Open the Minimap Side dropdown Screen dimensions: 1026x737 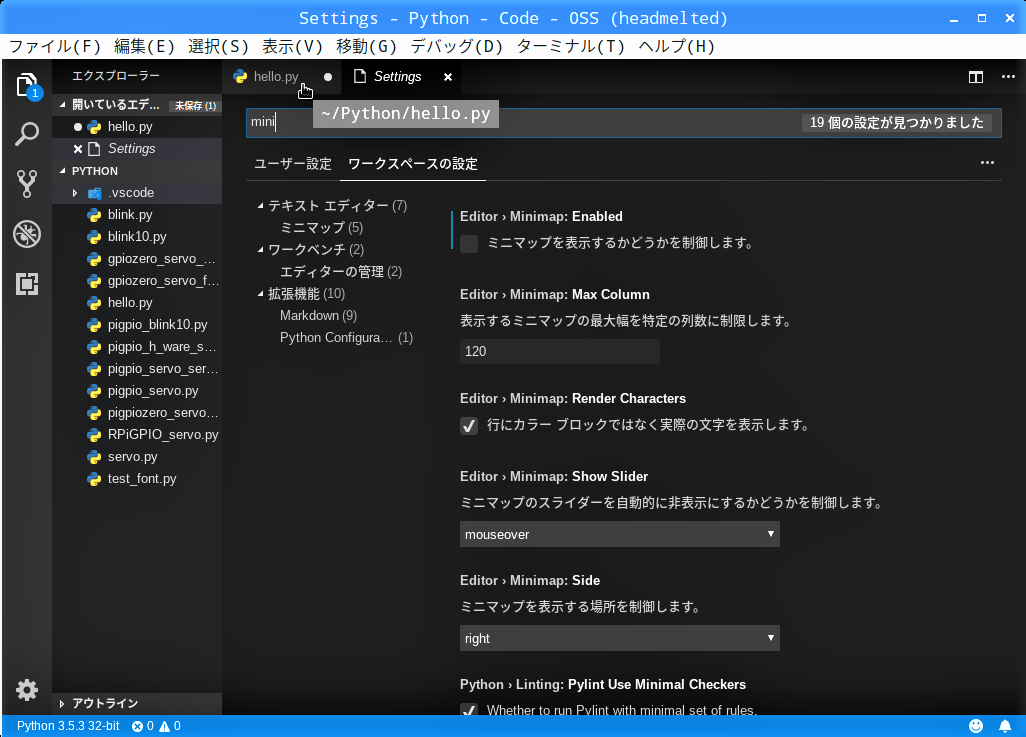point(619,638)
